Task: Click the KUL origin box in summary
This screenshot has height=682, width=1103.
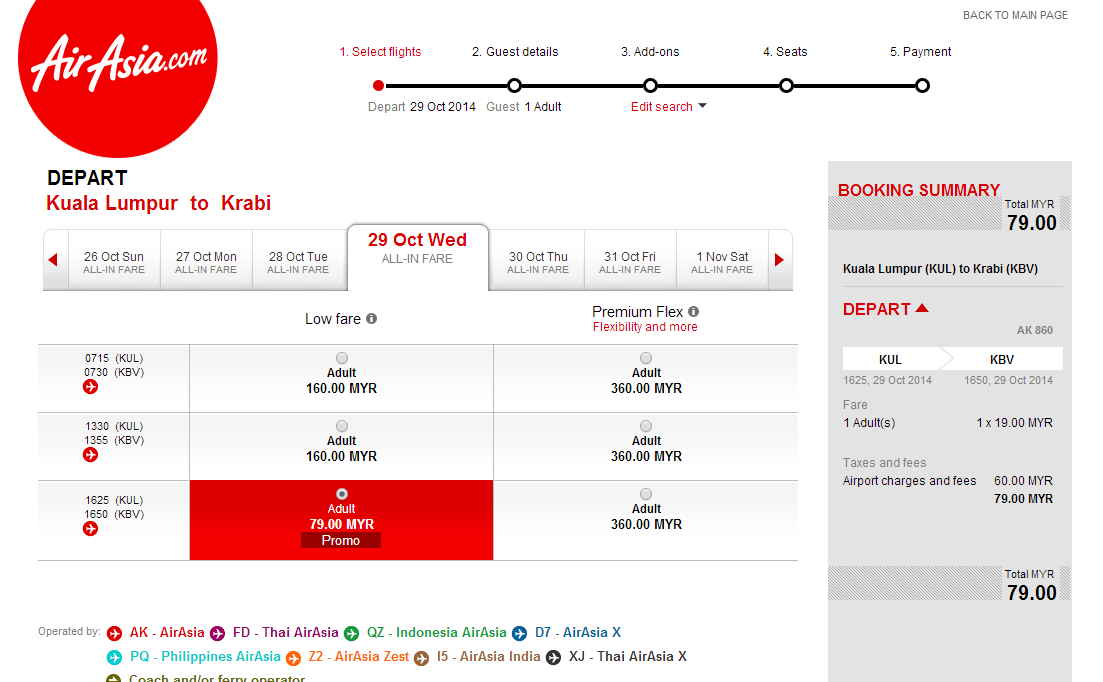Action: (x=891, y=359)
